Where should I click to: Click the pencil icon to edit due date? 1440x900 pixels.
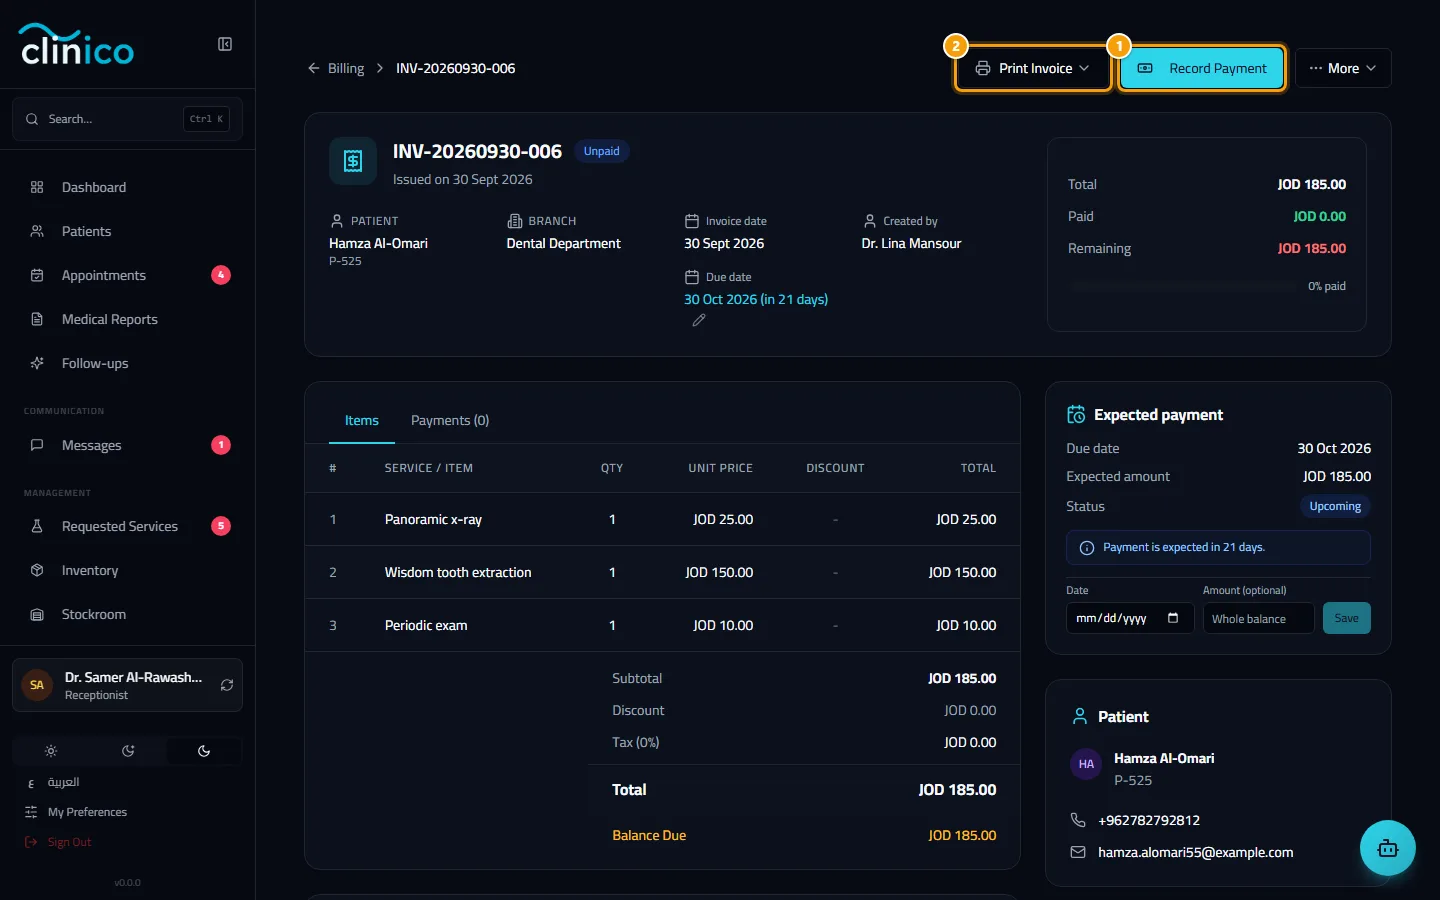[699, 320]
